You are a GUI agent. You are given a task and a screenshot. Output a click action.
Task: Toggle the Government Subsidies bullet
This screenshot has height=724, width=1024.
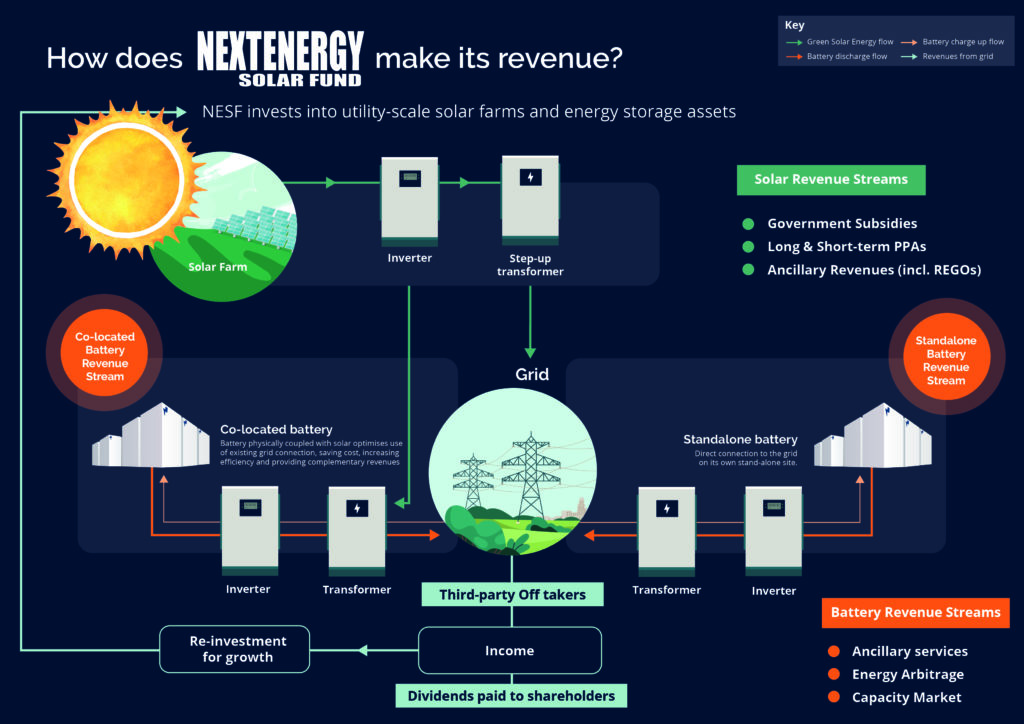coord(748,223)
